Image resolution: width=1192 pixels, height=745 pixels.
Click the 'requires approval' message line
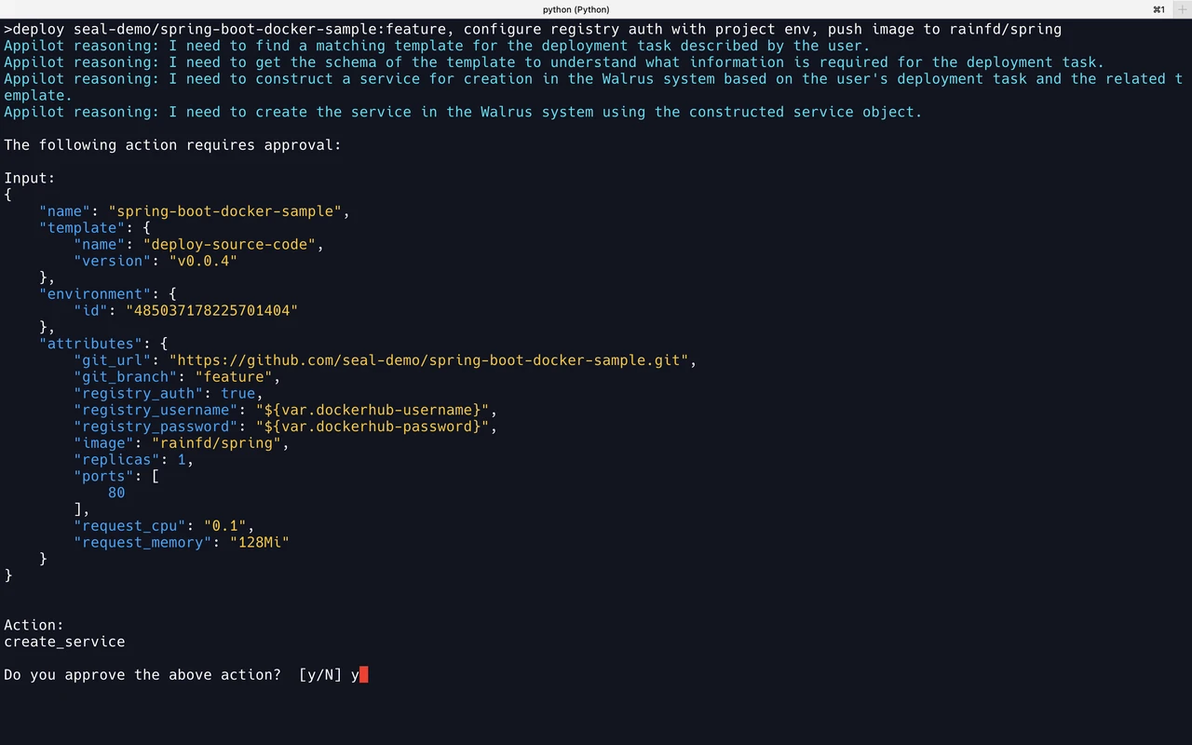173,145
